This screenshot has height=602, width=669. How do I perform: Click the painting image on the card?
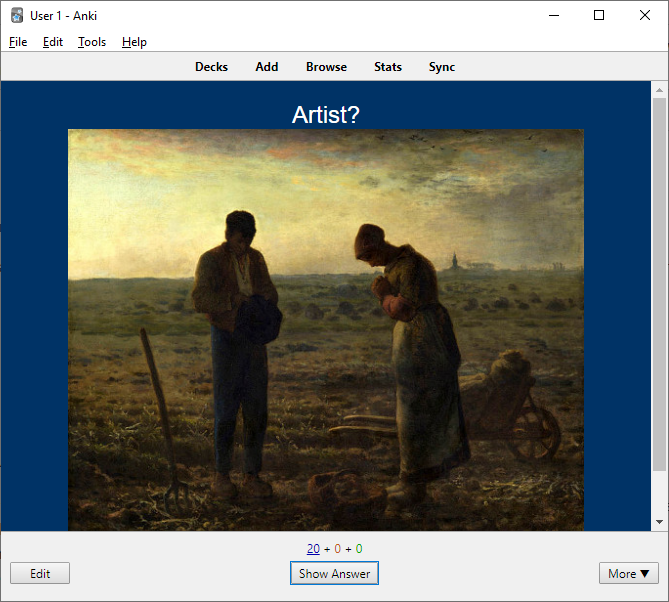click(x=326, y=330)
